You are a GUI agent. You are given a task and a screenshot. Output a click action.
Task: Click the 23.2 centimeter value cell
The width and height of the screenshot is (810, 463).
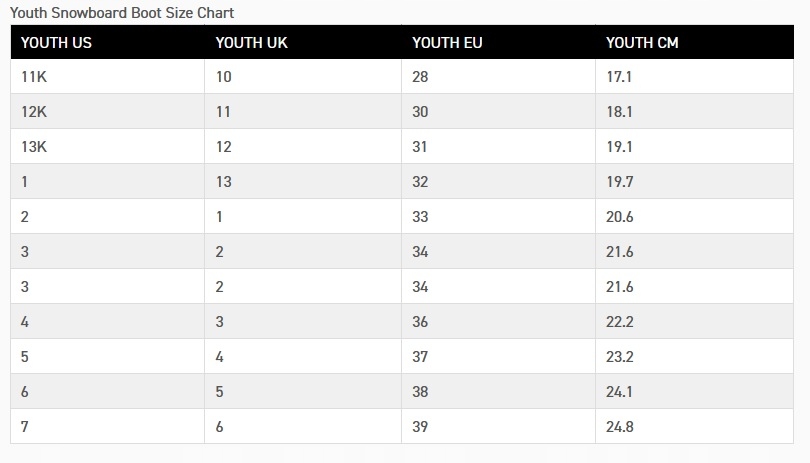[620, 357]
